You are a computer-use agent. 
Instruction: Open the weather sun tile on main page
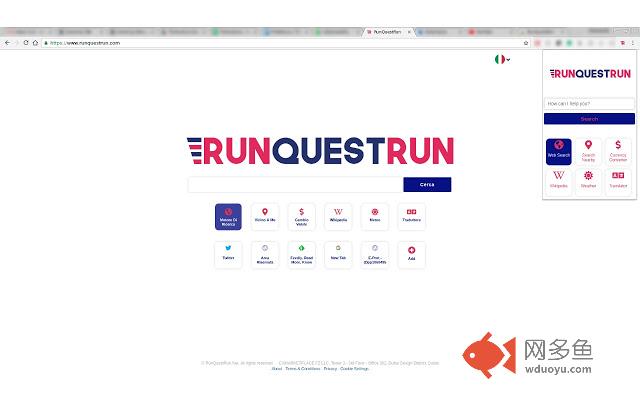point(375,217)
